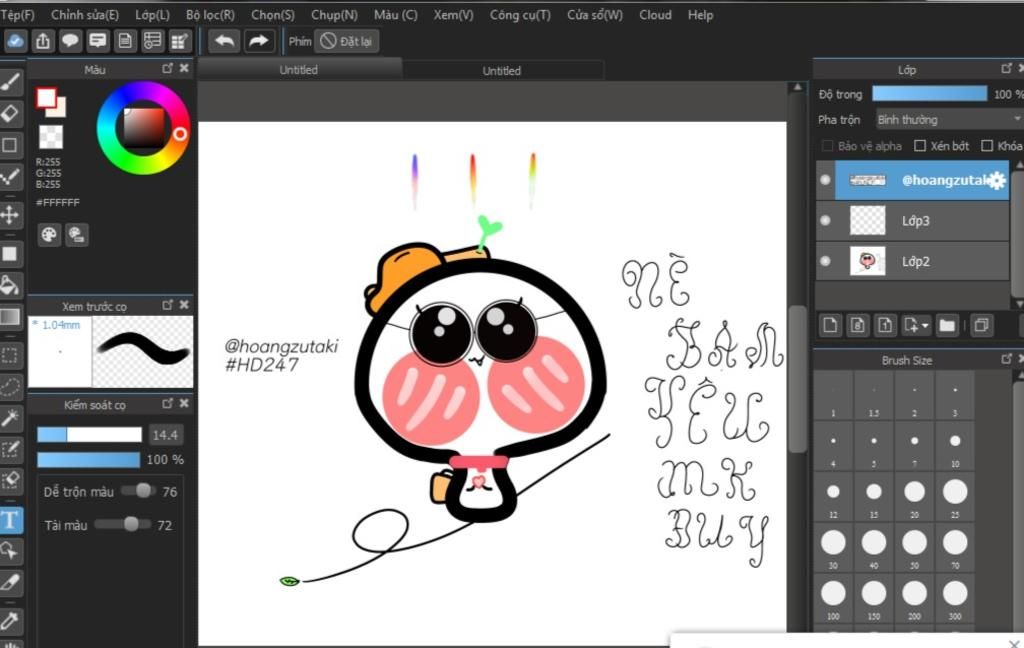Viewport: 1024px width, 648px height.
Task: Select the Lớp2 layer thumbnail
Action: point(867,261)
